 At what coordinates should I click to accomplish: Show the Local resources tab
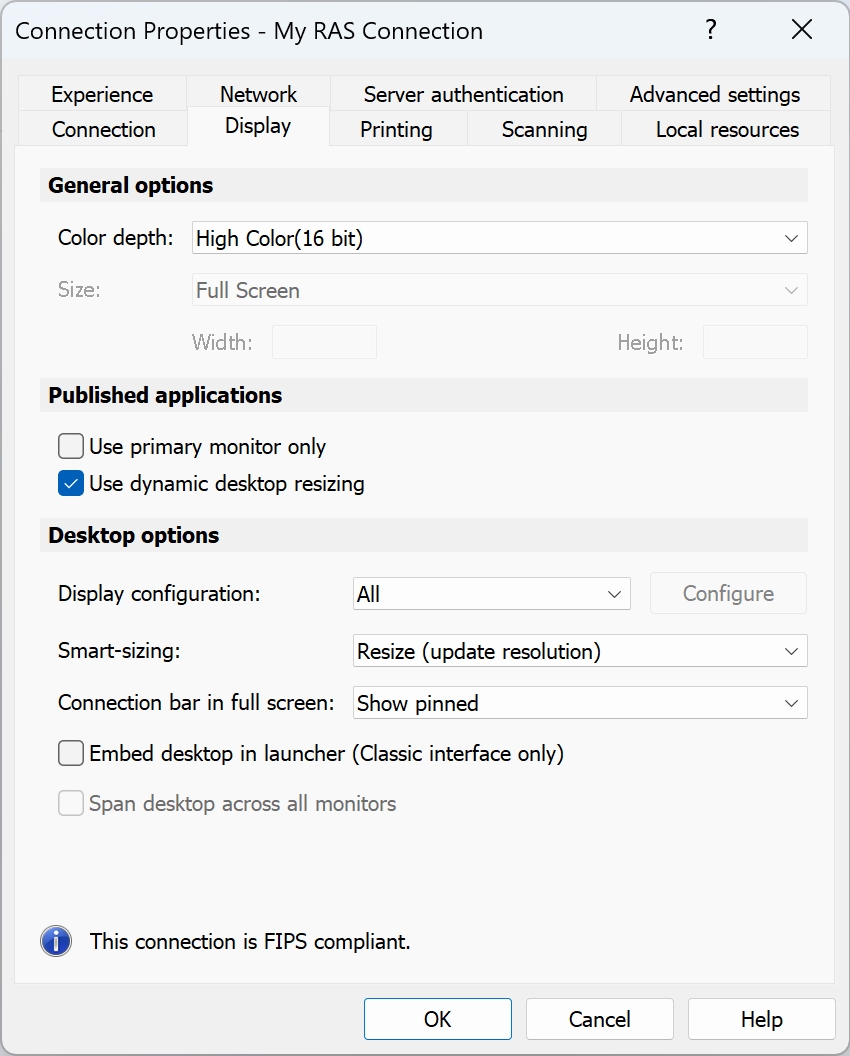727,129
